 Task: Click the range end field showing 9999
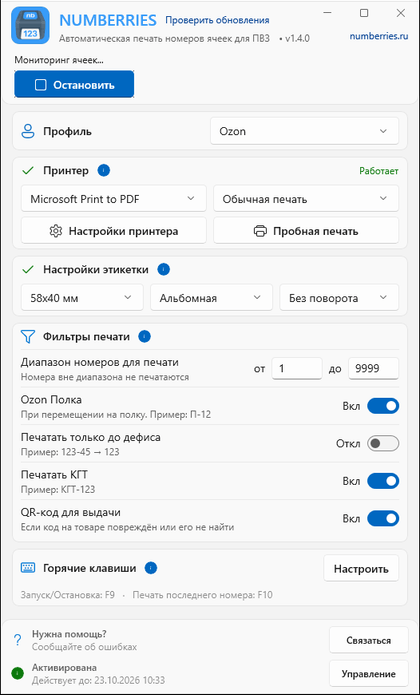373,369
